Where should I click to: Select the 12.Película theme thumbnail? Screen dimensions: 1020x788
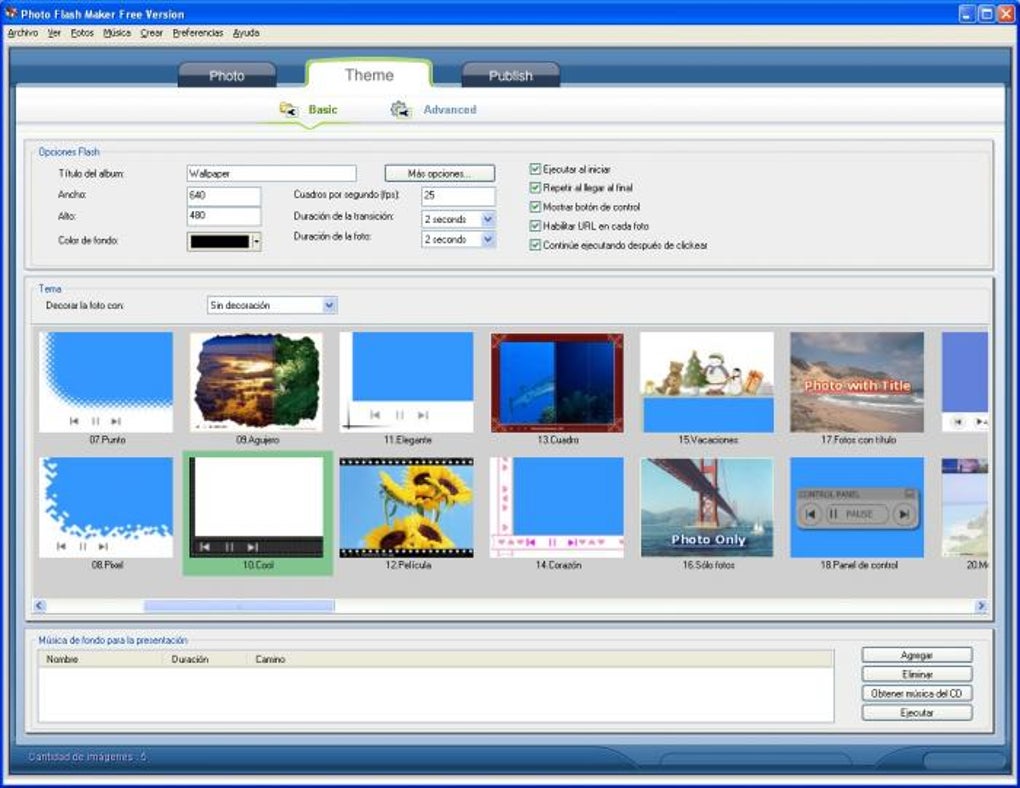coord(406,505)
